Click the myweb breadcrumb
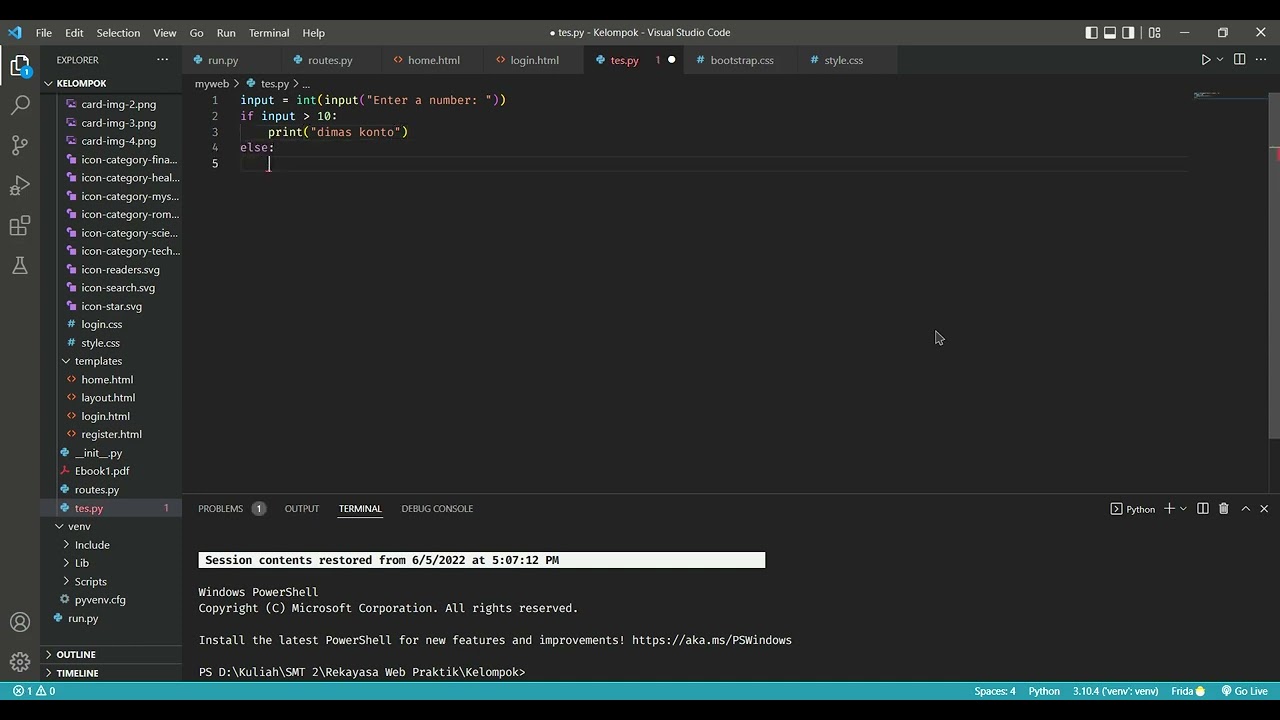Image resolution: width=1280 pixels, height=720 pixels. coord(212,84)
